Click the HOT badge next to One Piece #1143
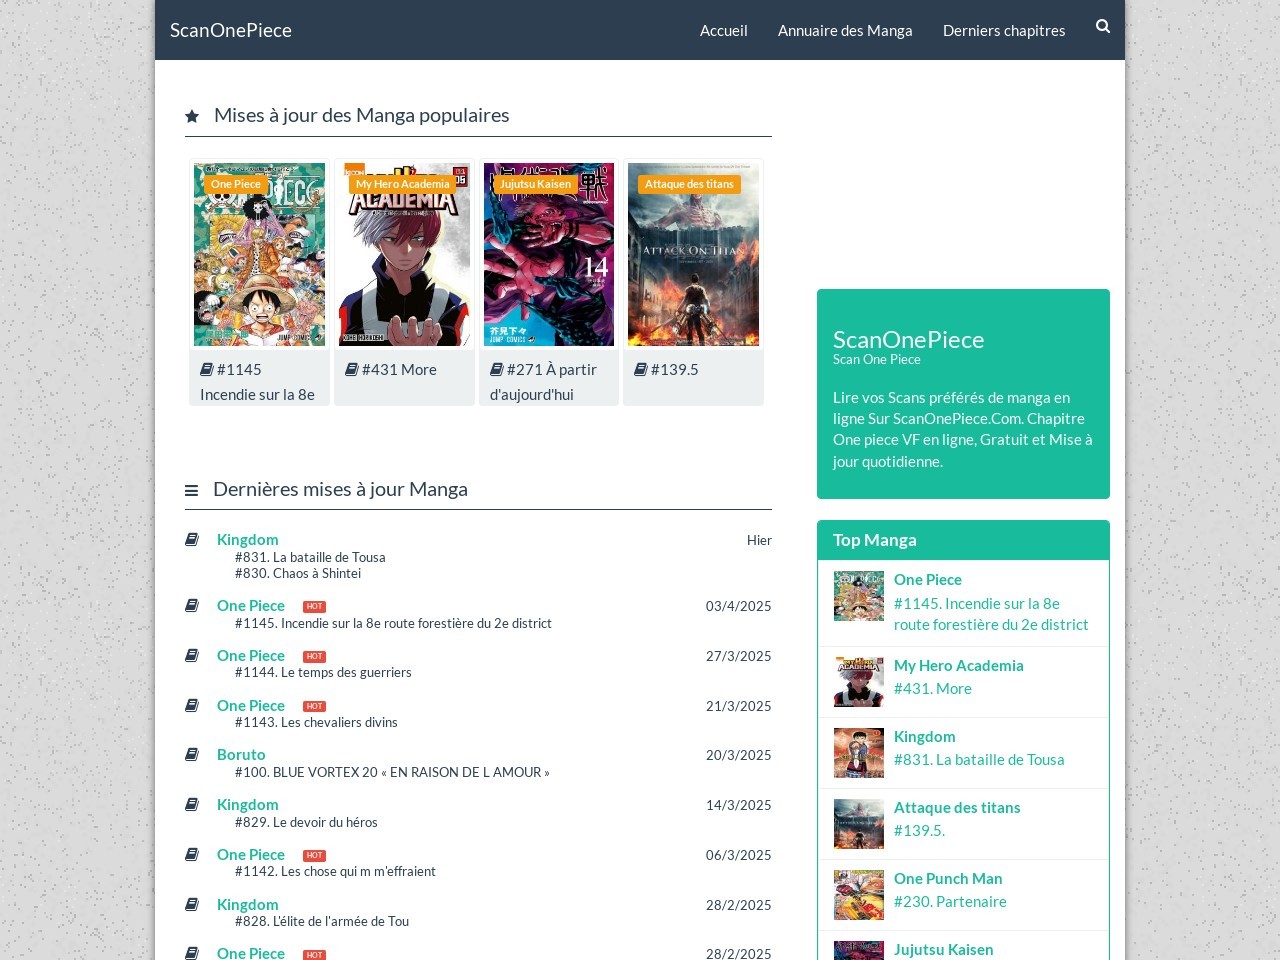 coord(314,706)
